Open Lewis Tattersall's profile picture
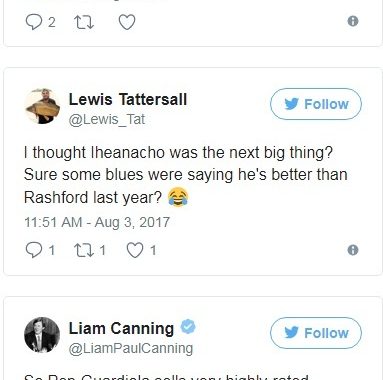 [x=42, y=106]
